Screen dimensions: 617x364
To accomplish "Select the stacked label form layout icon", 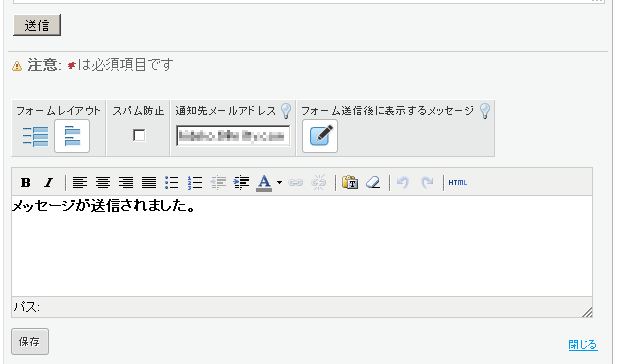I will (x=72, y=136).
